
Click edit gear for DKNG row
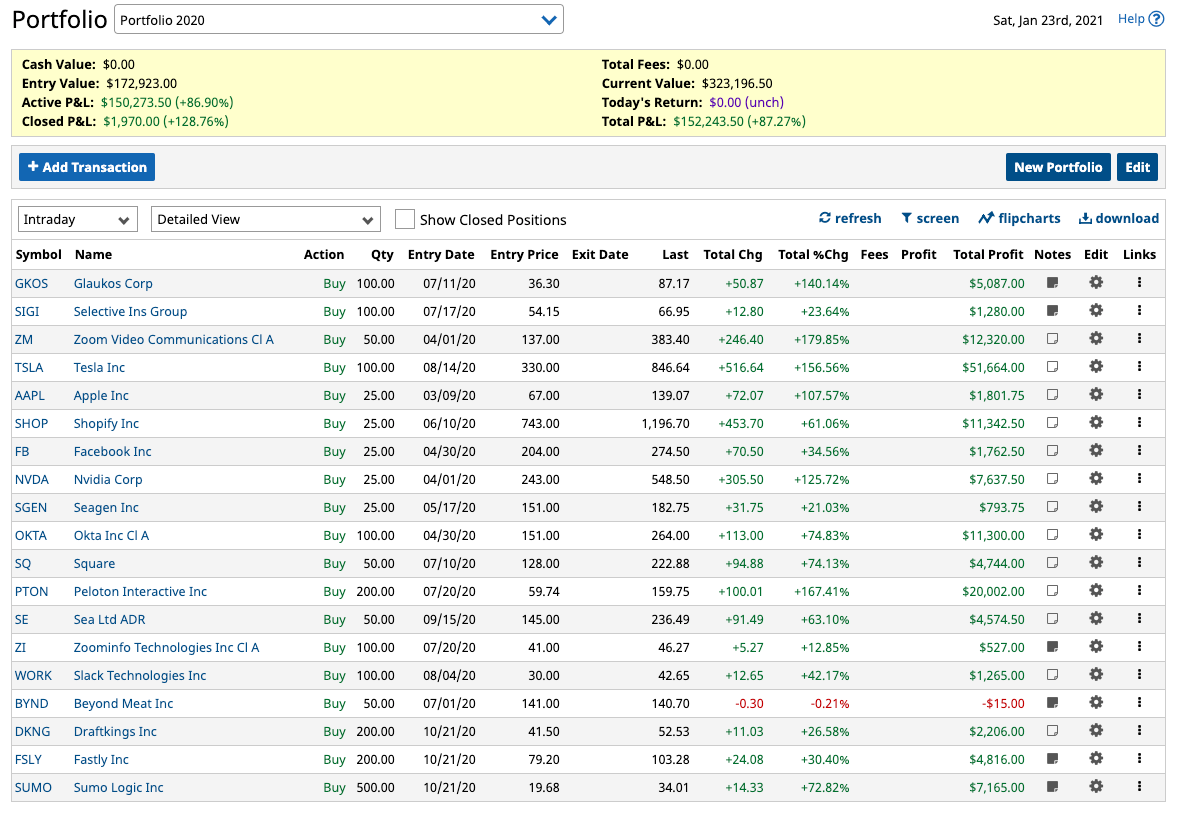[1096, 731]
